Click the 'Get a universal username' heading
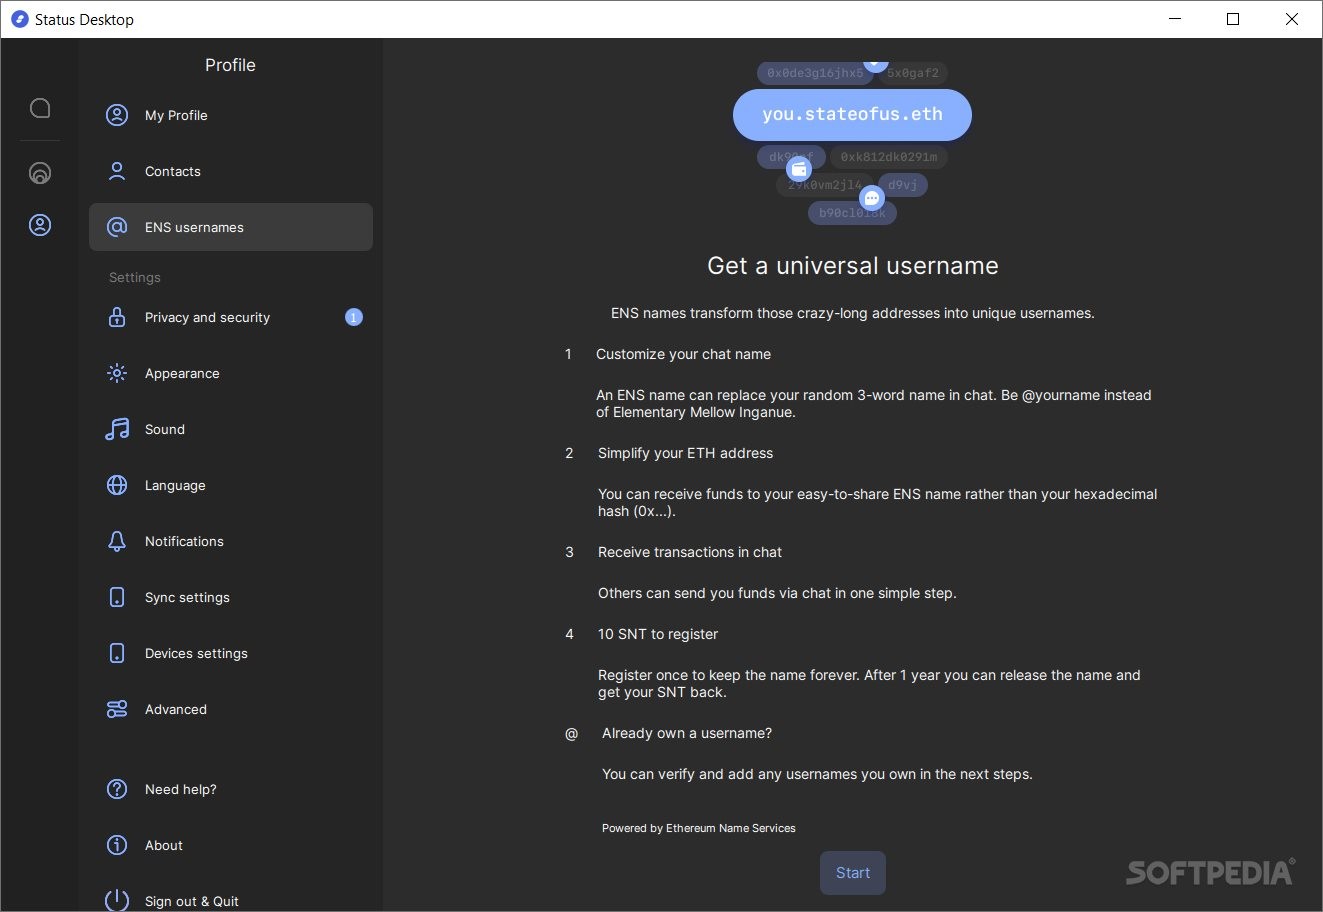Image resolution: width=1323 pixels, height=912 pixels. coord(853,266)
